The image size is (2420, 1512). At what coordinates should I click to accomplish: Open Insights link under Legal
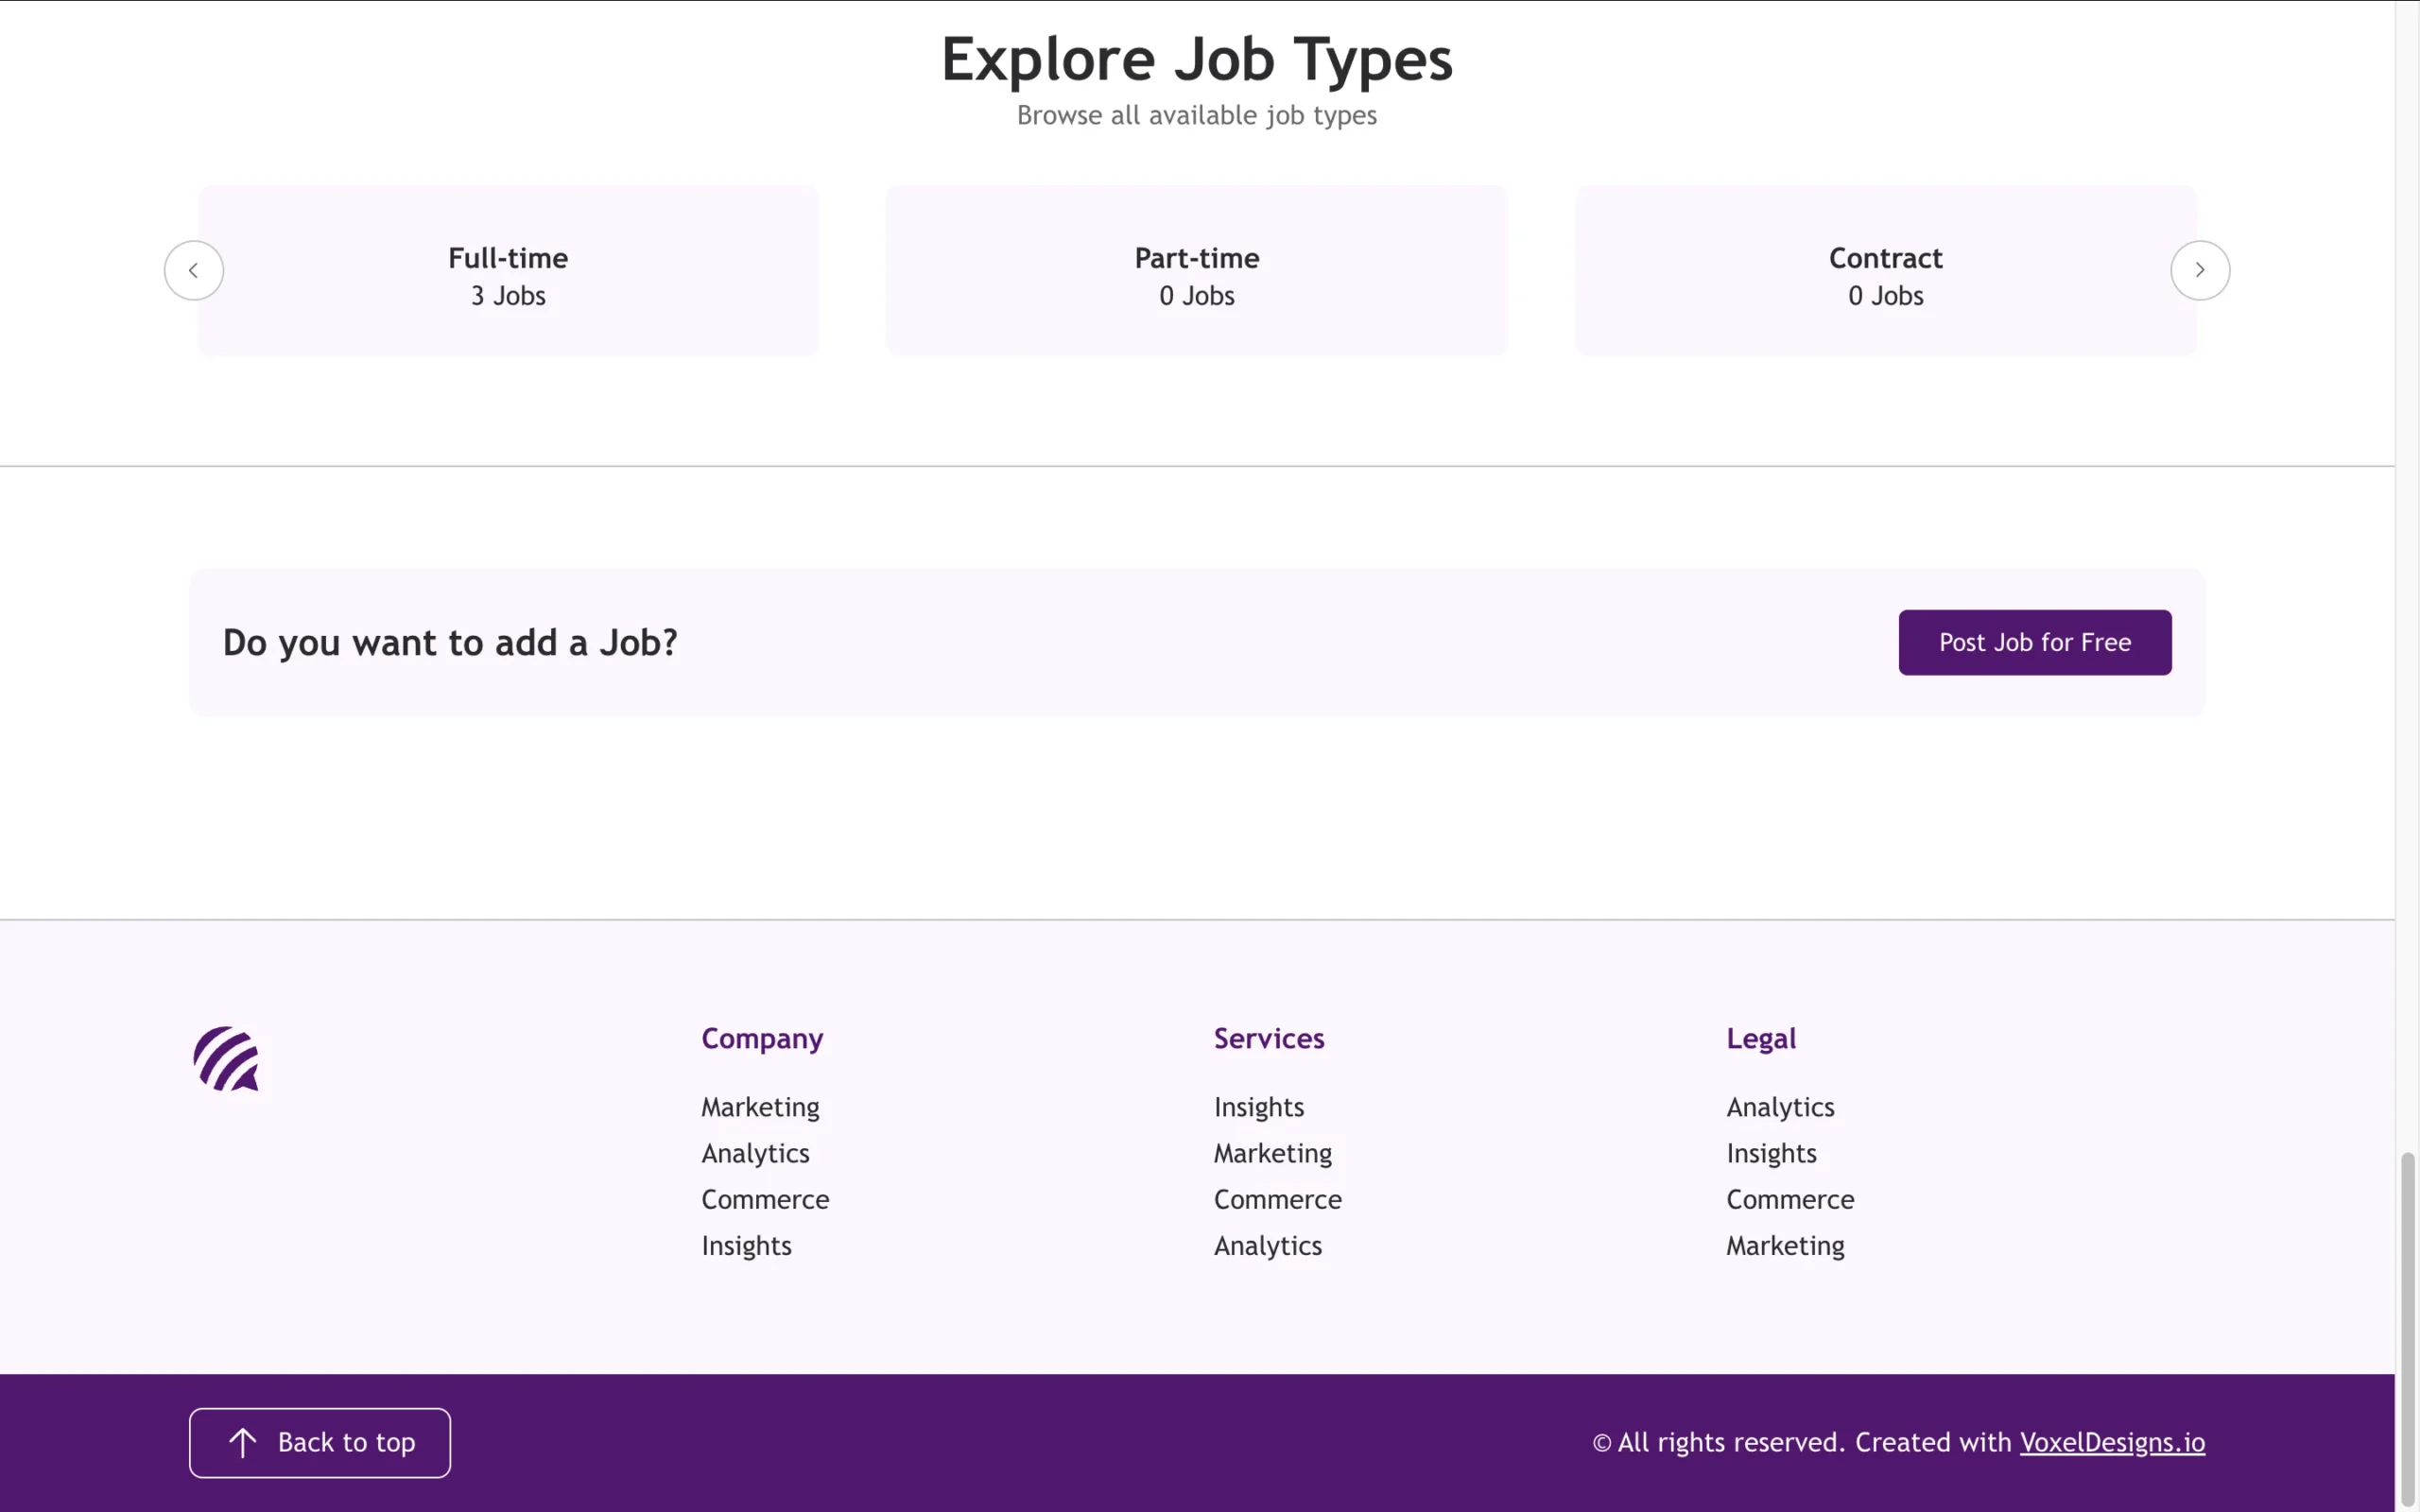coord(1771,1153)
